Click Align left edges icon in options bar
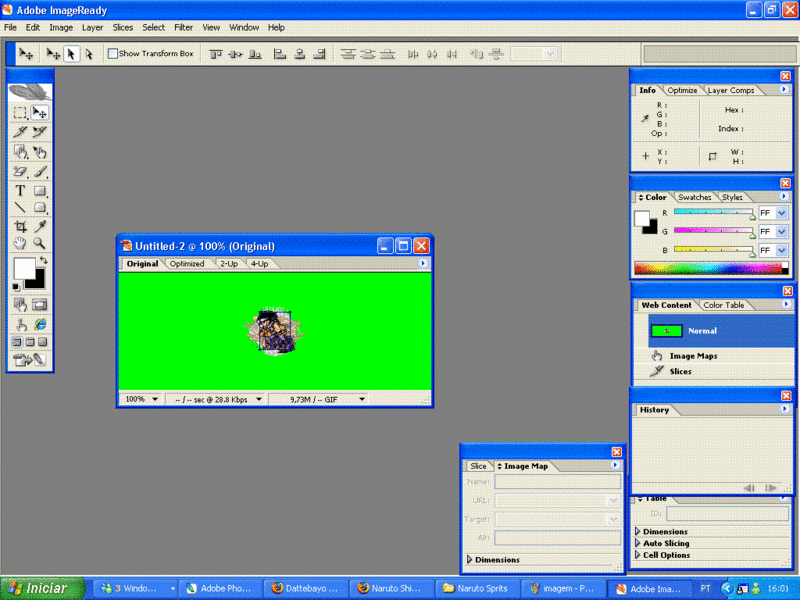This screenshot has width=800, height=600. [x=280, y=54]
